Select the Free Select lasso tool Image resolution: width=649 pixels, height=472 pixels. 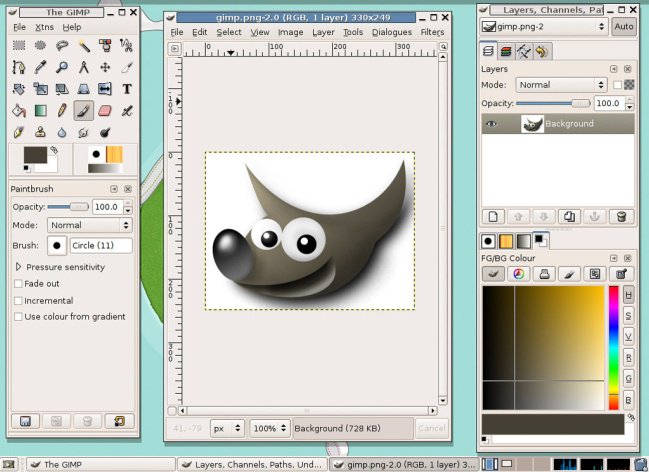[x=62, y=45]
